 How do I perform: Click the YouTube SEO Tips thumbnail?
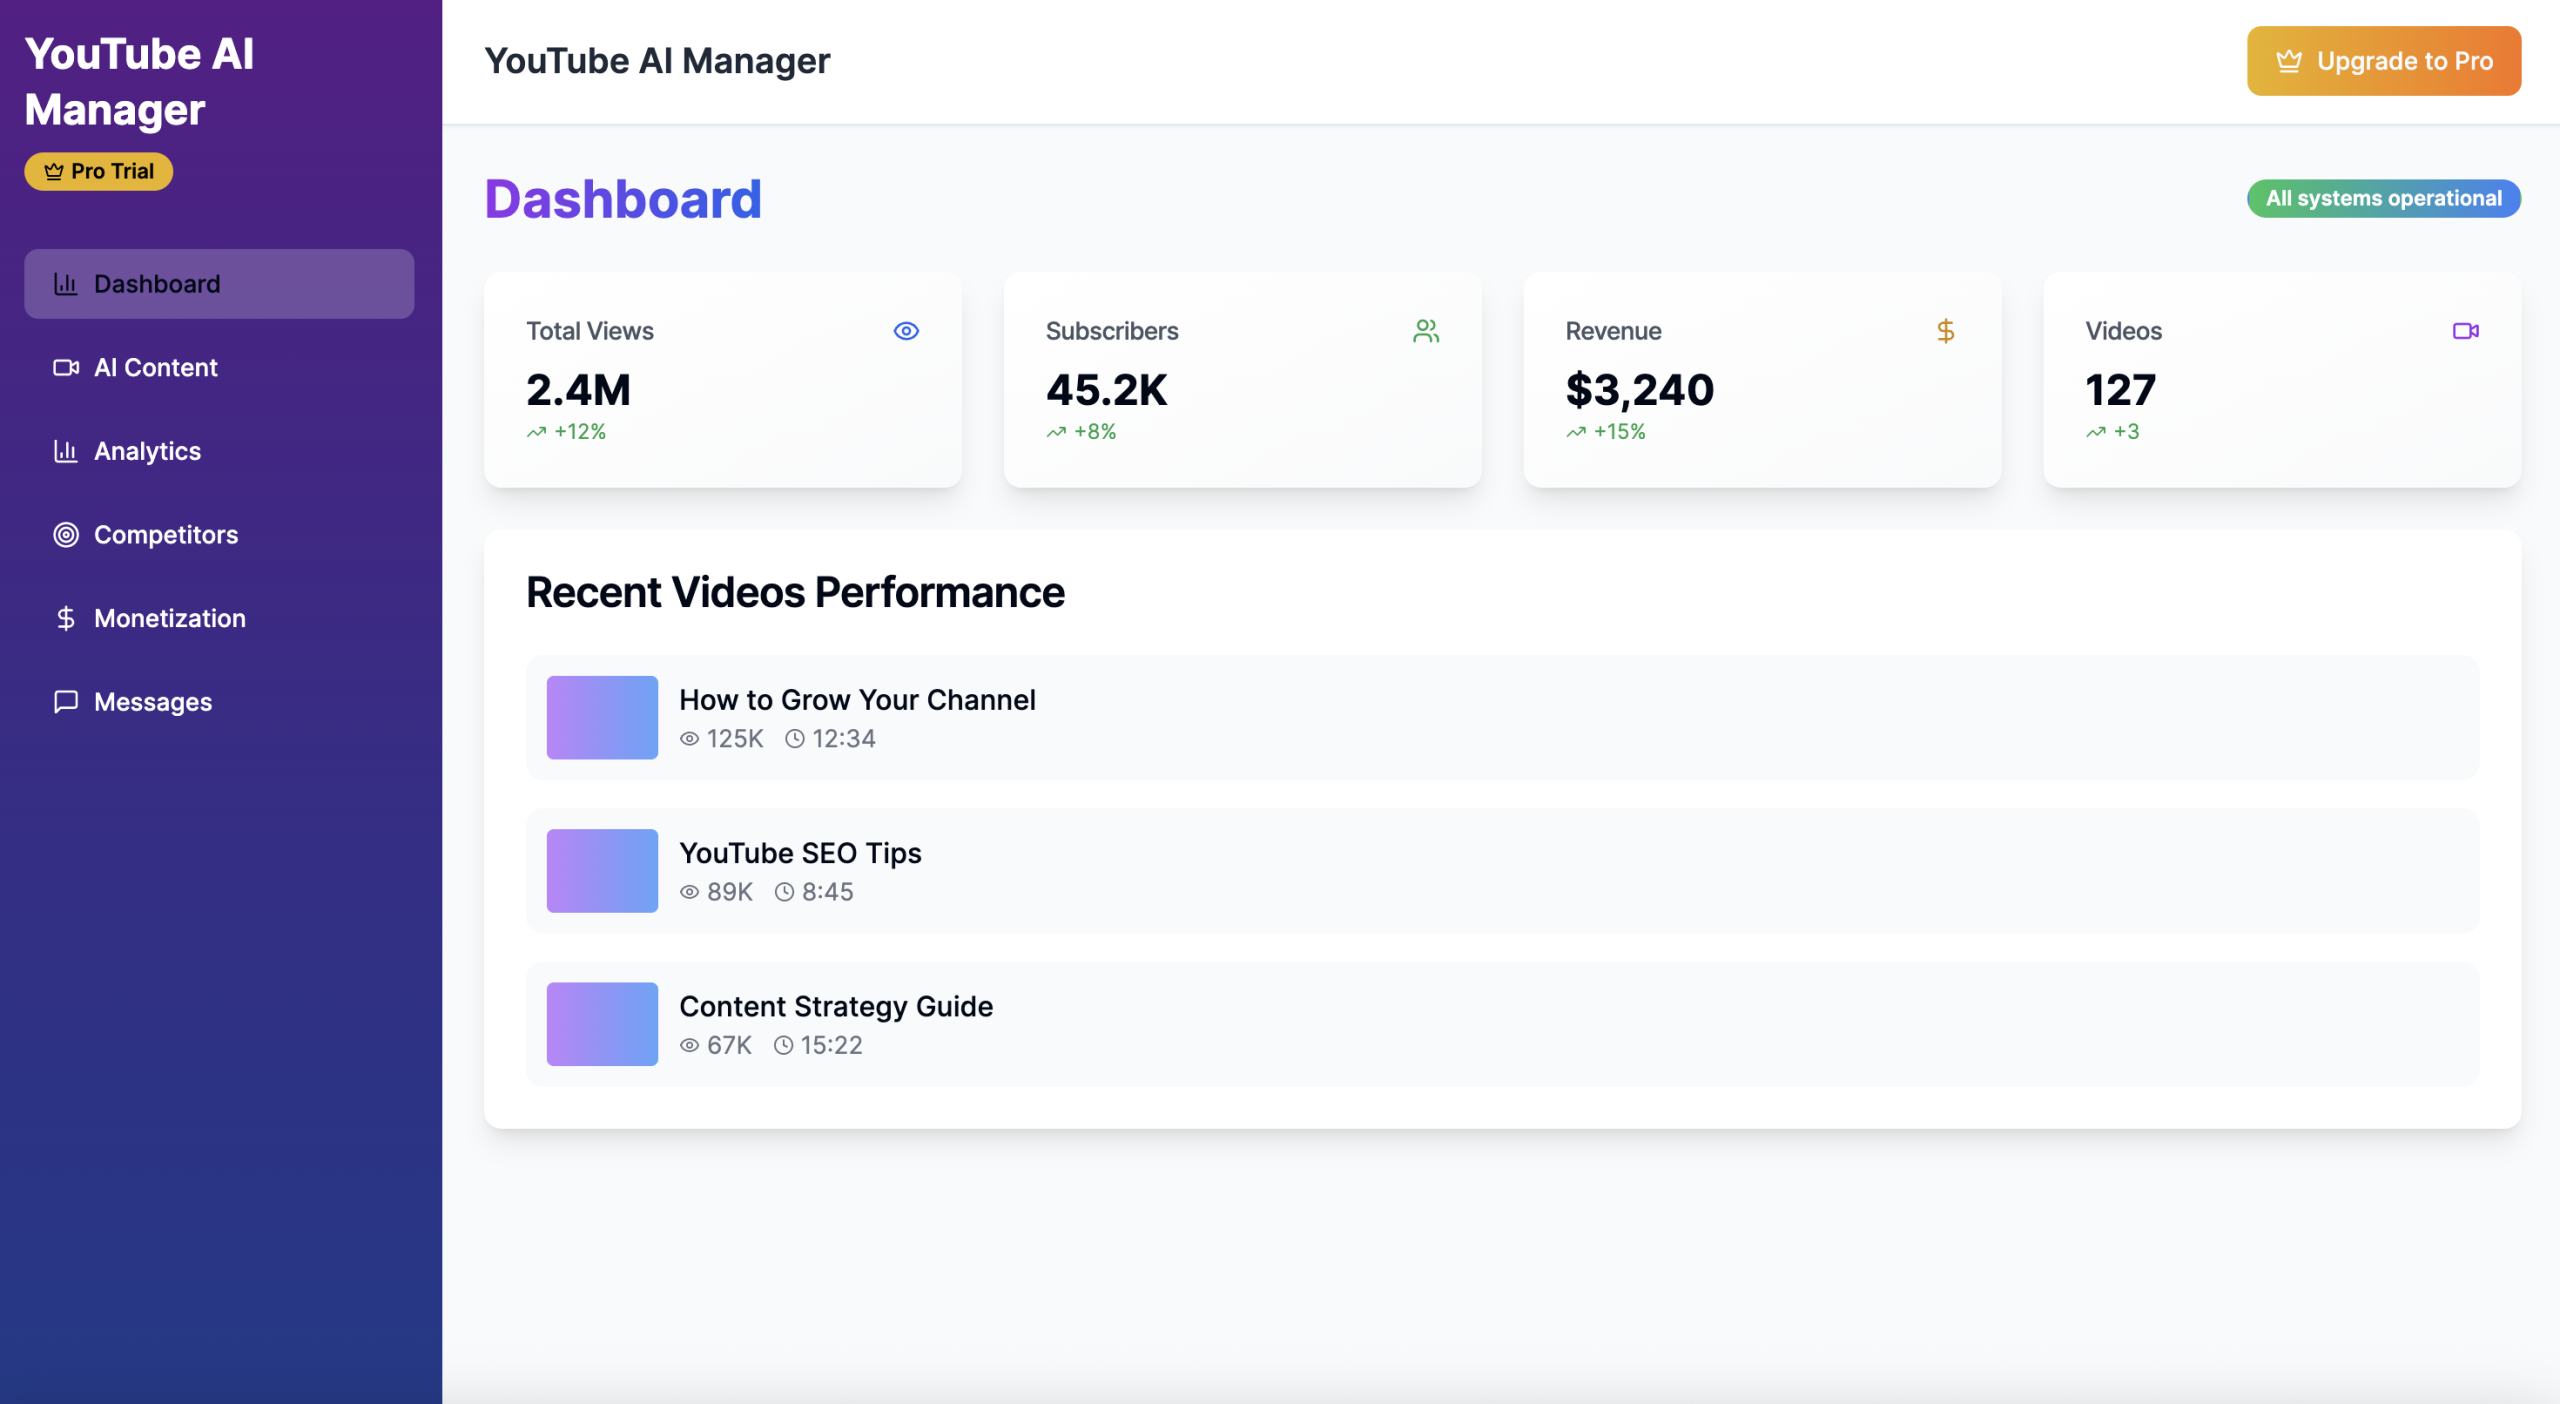click(x=602, y=871)
